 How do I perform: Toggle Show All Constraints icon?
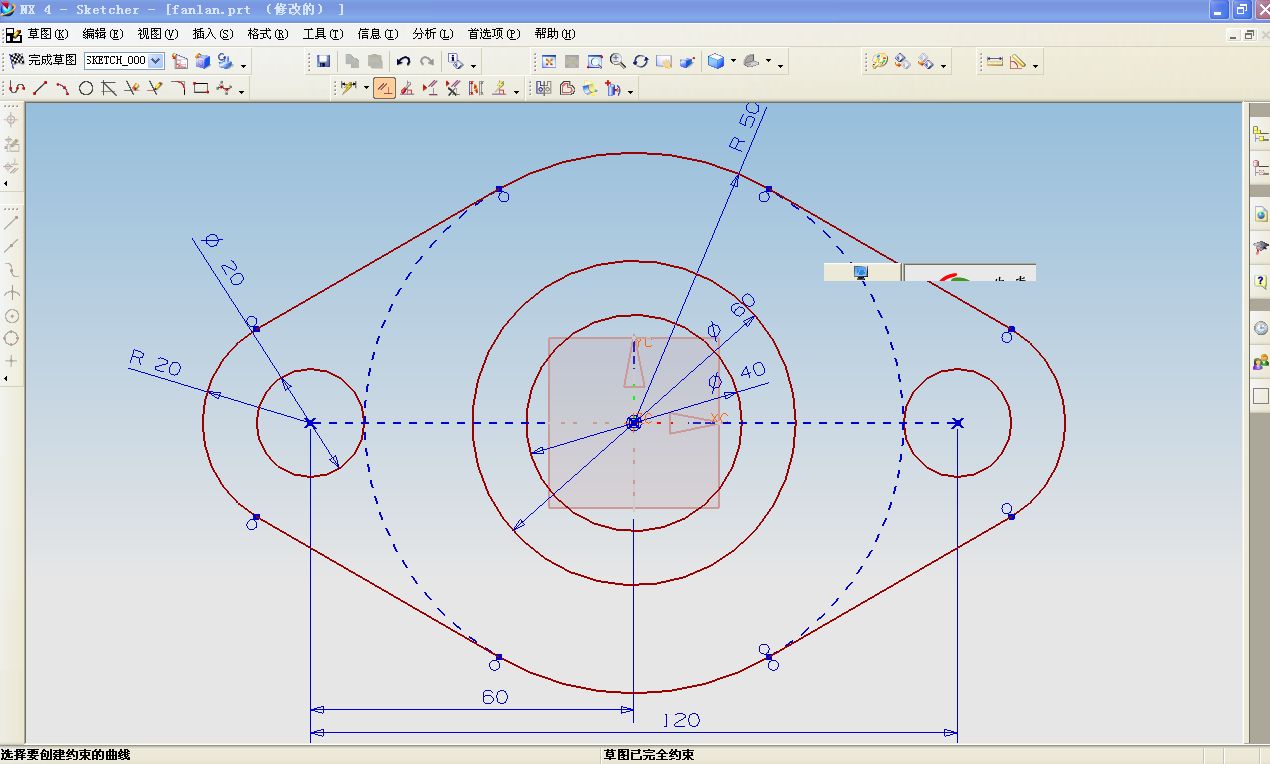tap(430, 88)
